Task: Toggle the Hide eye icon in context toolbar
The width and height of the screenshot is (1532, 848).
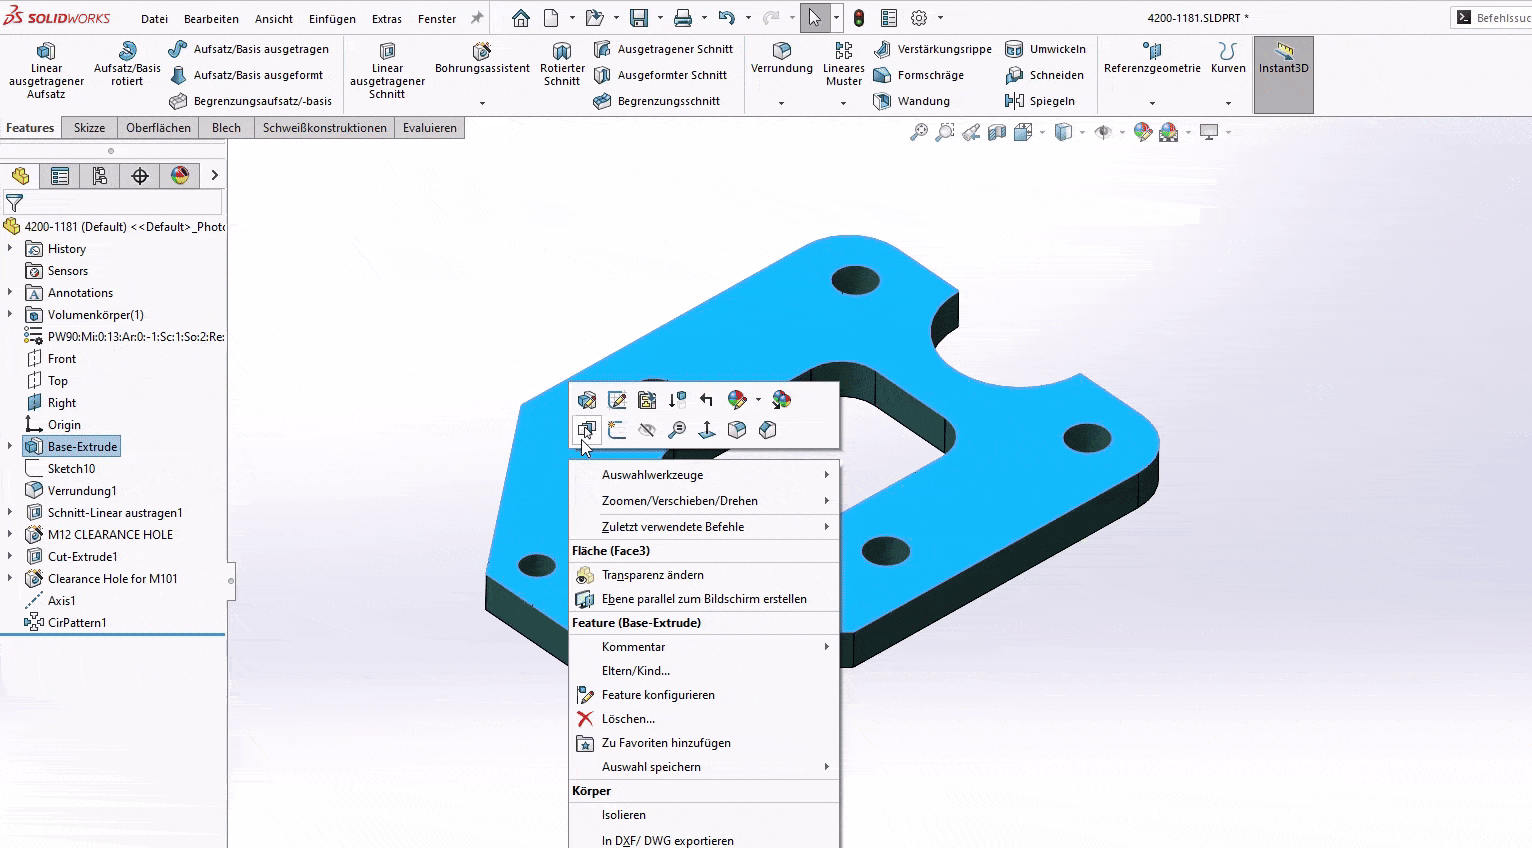Action: point(647,430)
